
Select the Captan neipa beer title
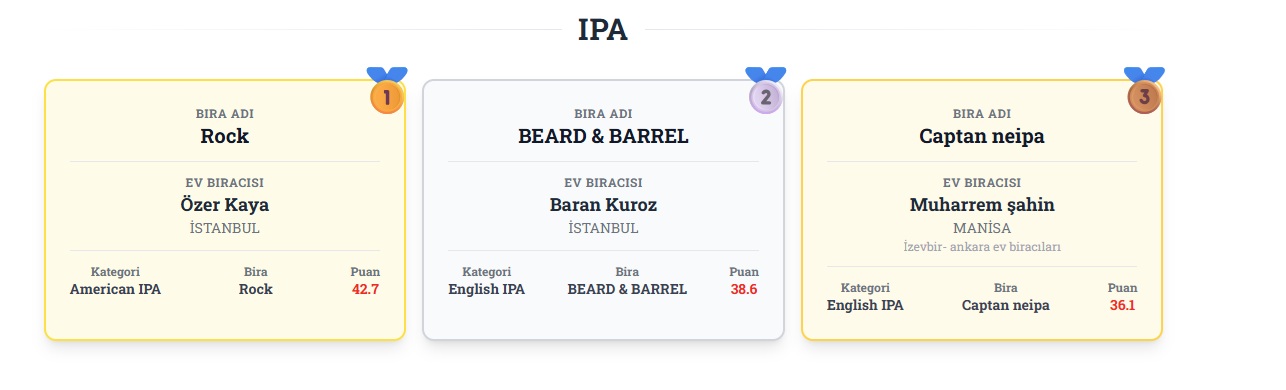982,136
